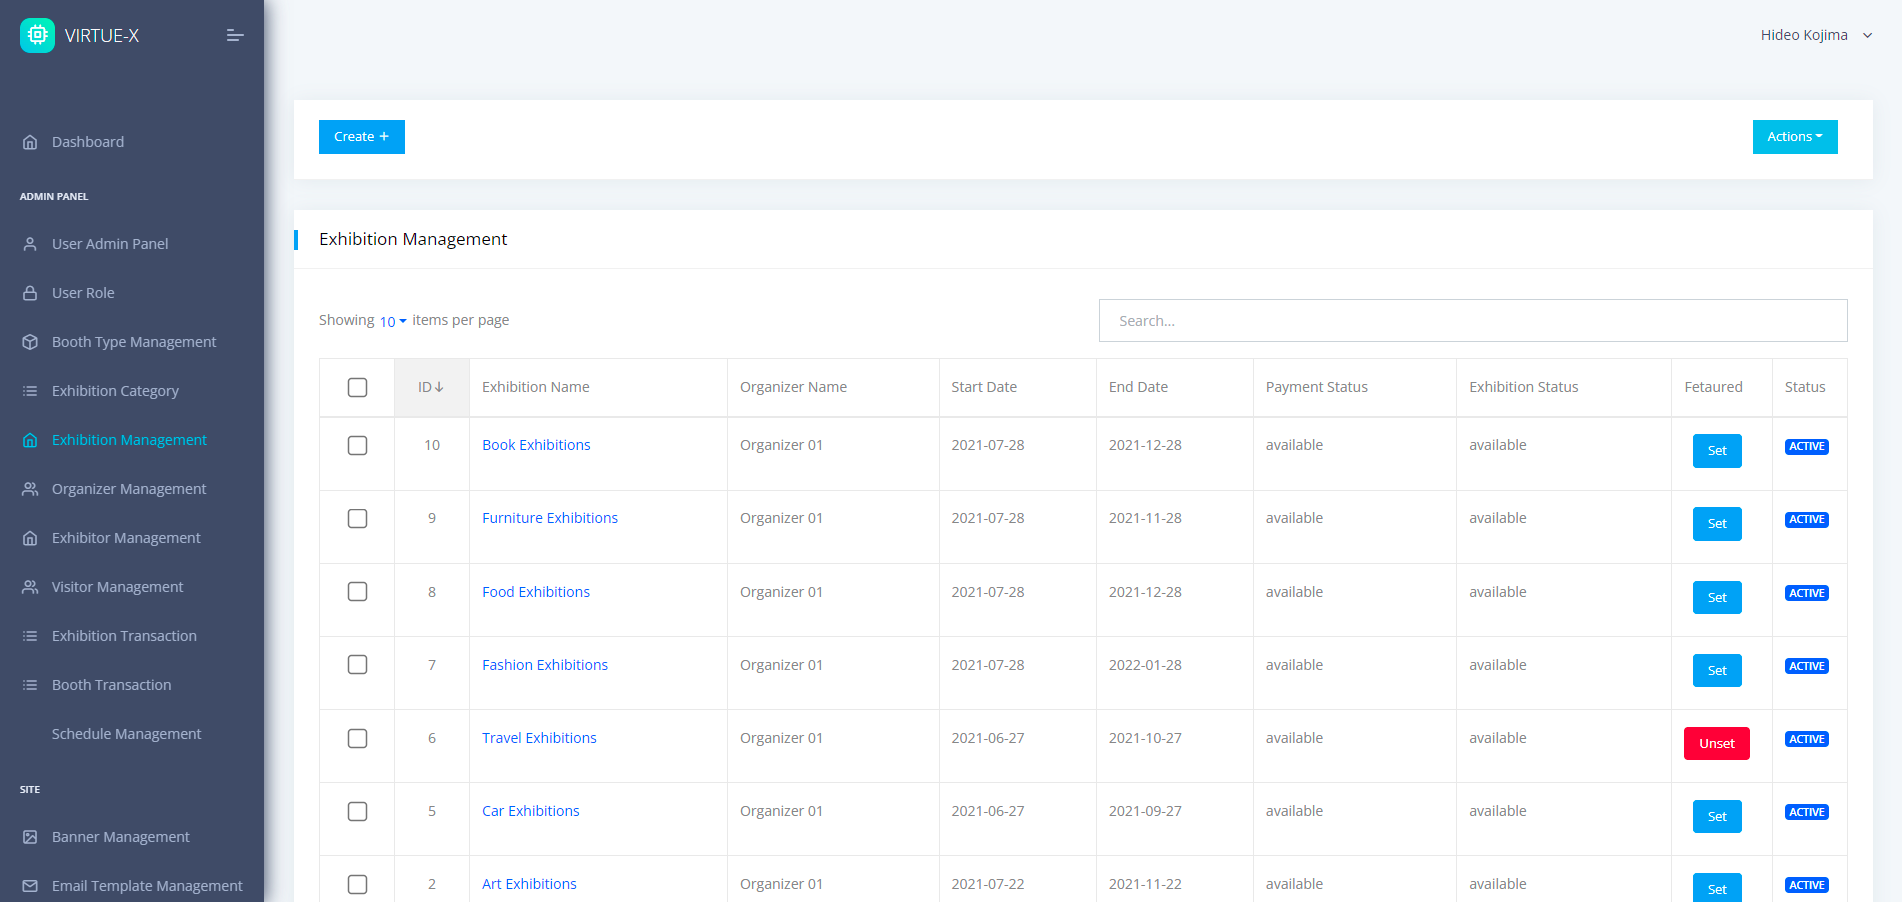
Task: Sort the table by ID column
Action: tap(431, 387)
